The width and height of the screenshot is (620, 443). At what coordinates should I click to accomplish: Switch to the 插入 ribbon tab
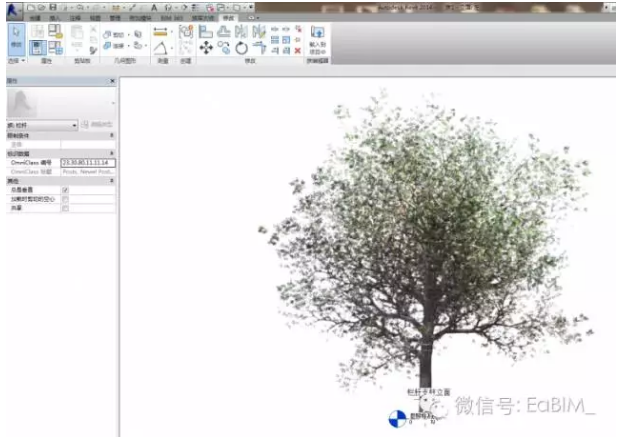55,18
